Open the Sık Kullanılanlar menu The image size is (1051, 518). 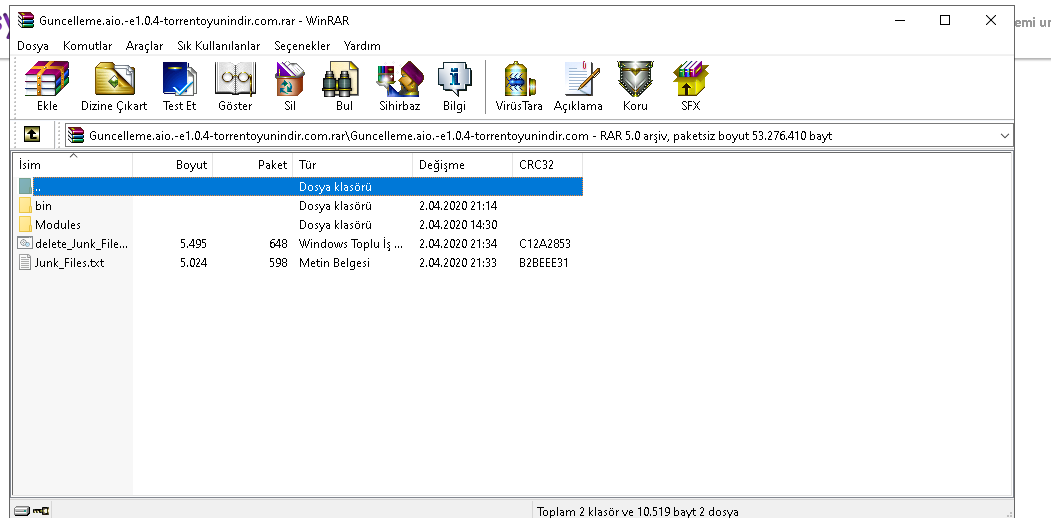click(x=219, y=46)
